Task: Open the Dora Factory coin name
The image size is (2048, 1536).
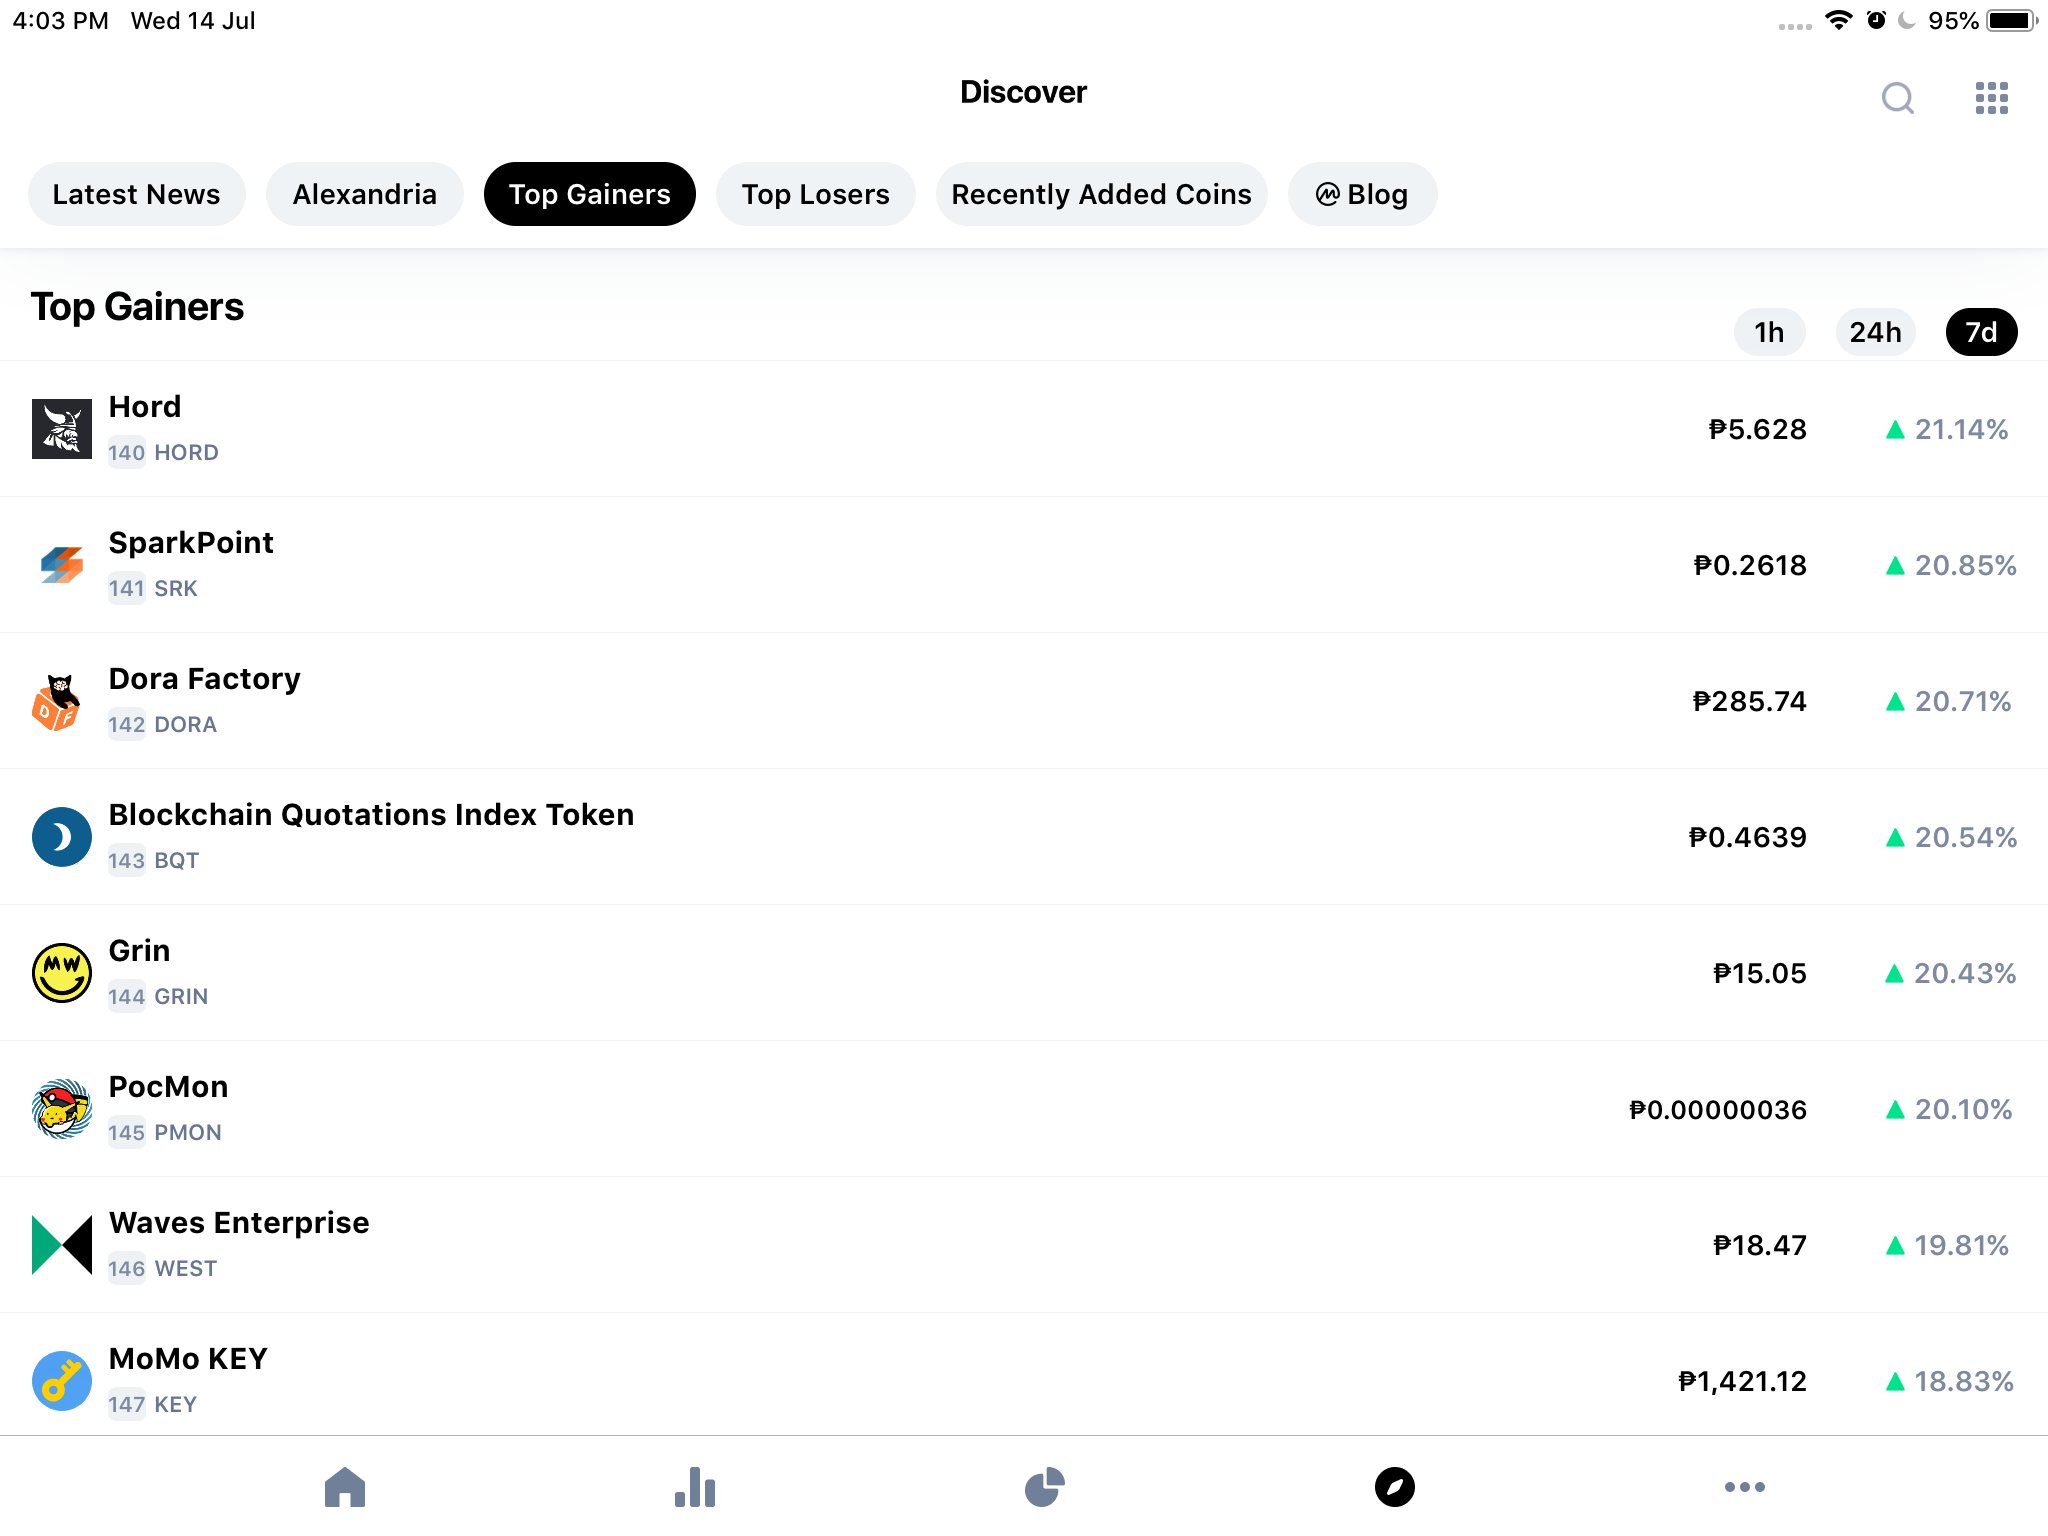Action: point(204,678)
